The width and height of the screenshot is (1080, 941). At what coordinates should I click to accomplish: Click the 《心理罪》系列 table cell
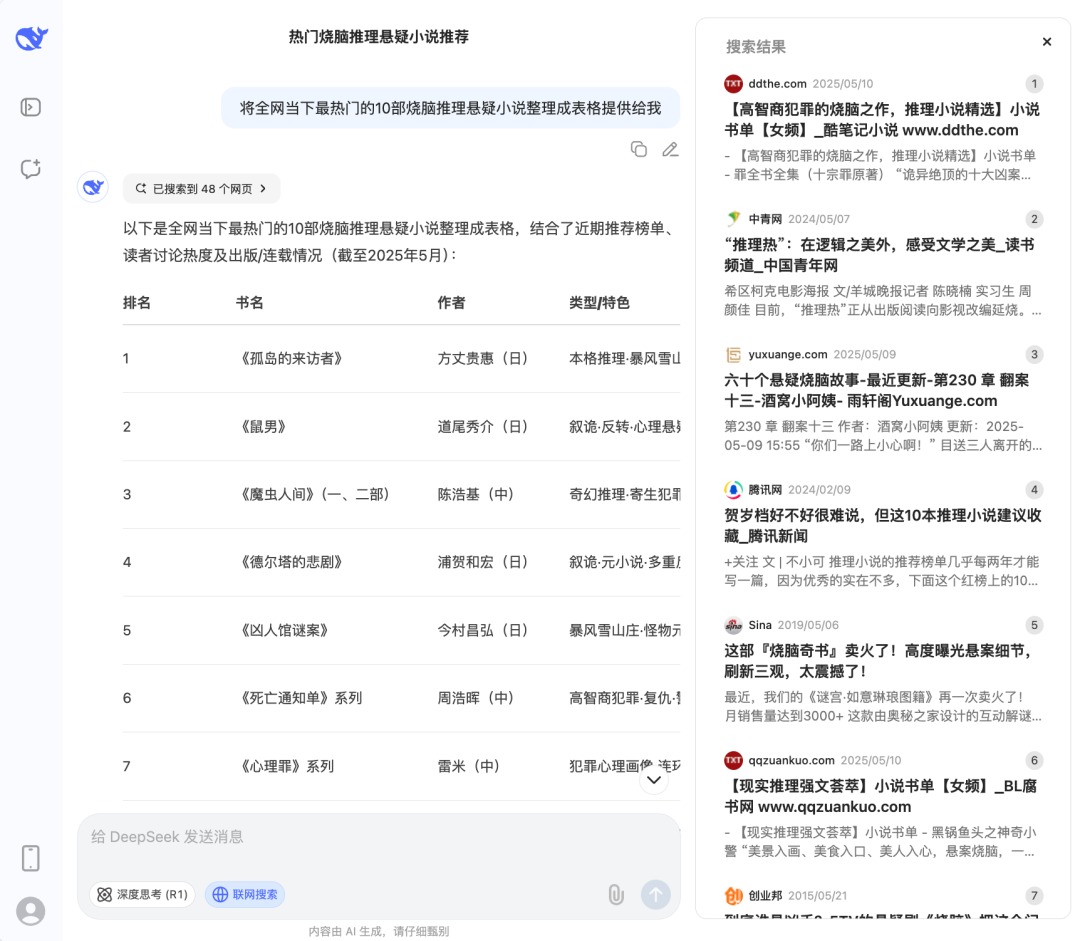(285, 766)
